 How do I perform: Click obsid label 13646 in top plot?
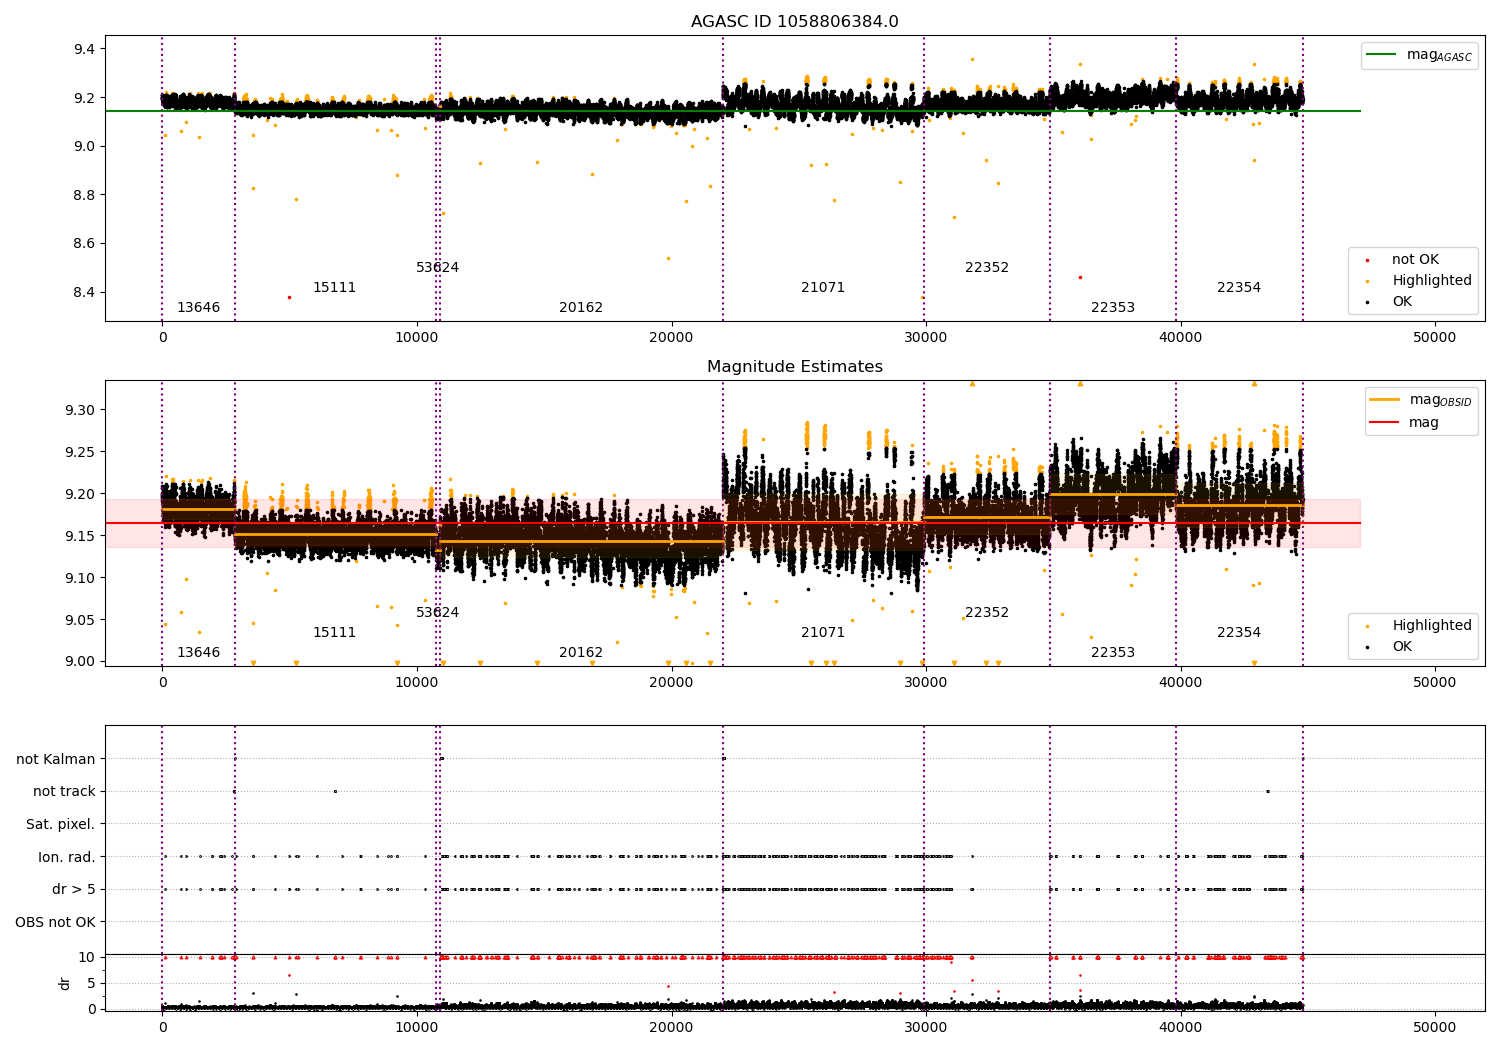click(198, 308)
